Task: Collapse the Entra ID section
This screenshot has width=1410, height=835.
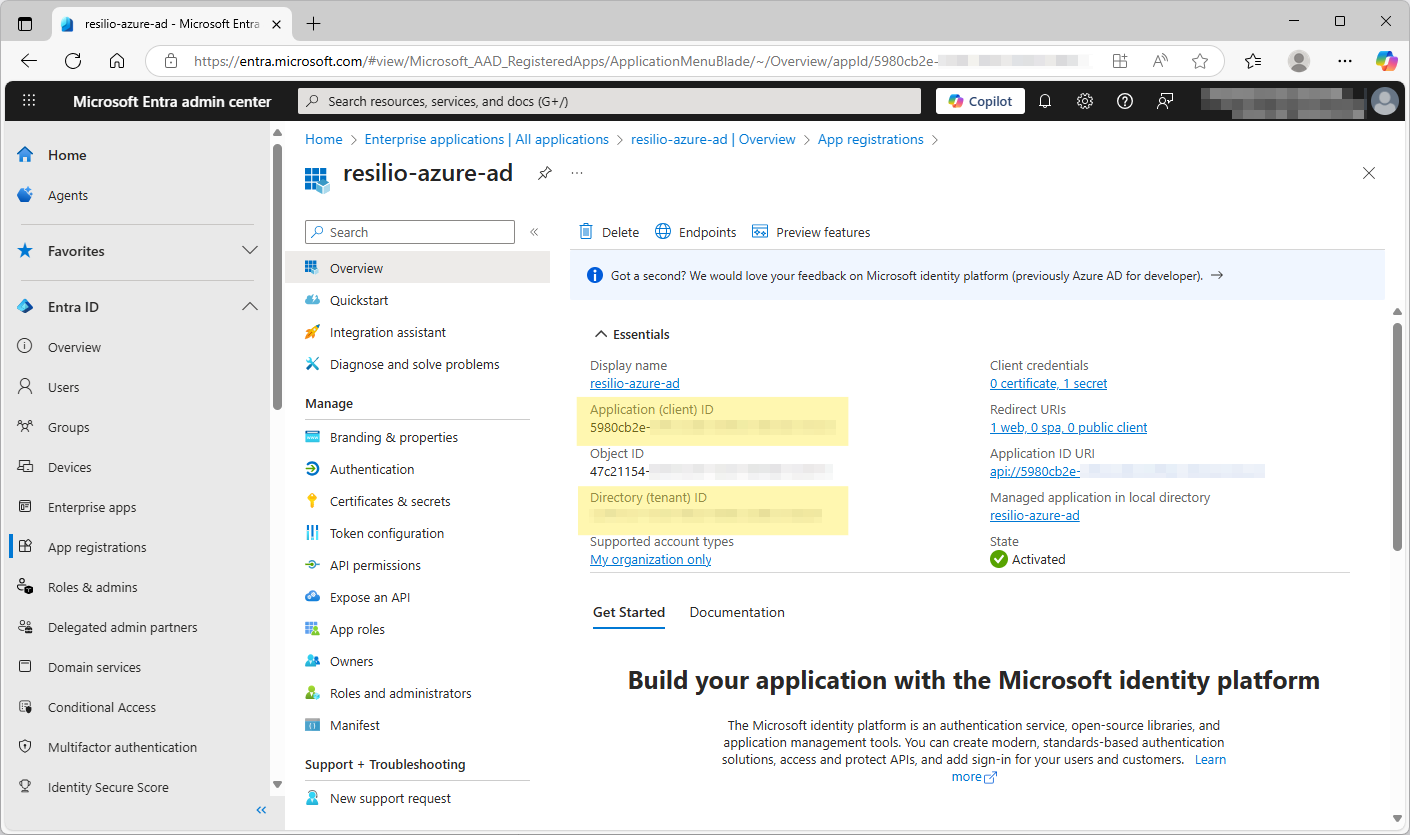Action: coord(249,307)
